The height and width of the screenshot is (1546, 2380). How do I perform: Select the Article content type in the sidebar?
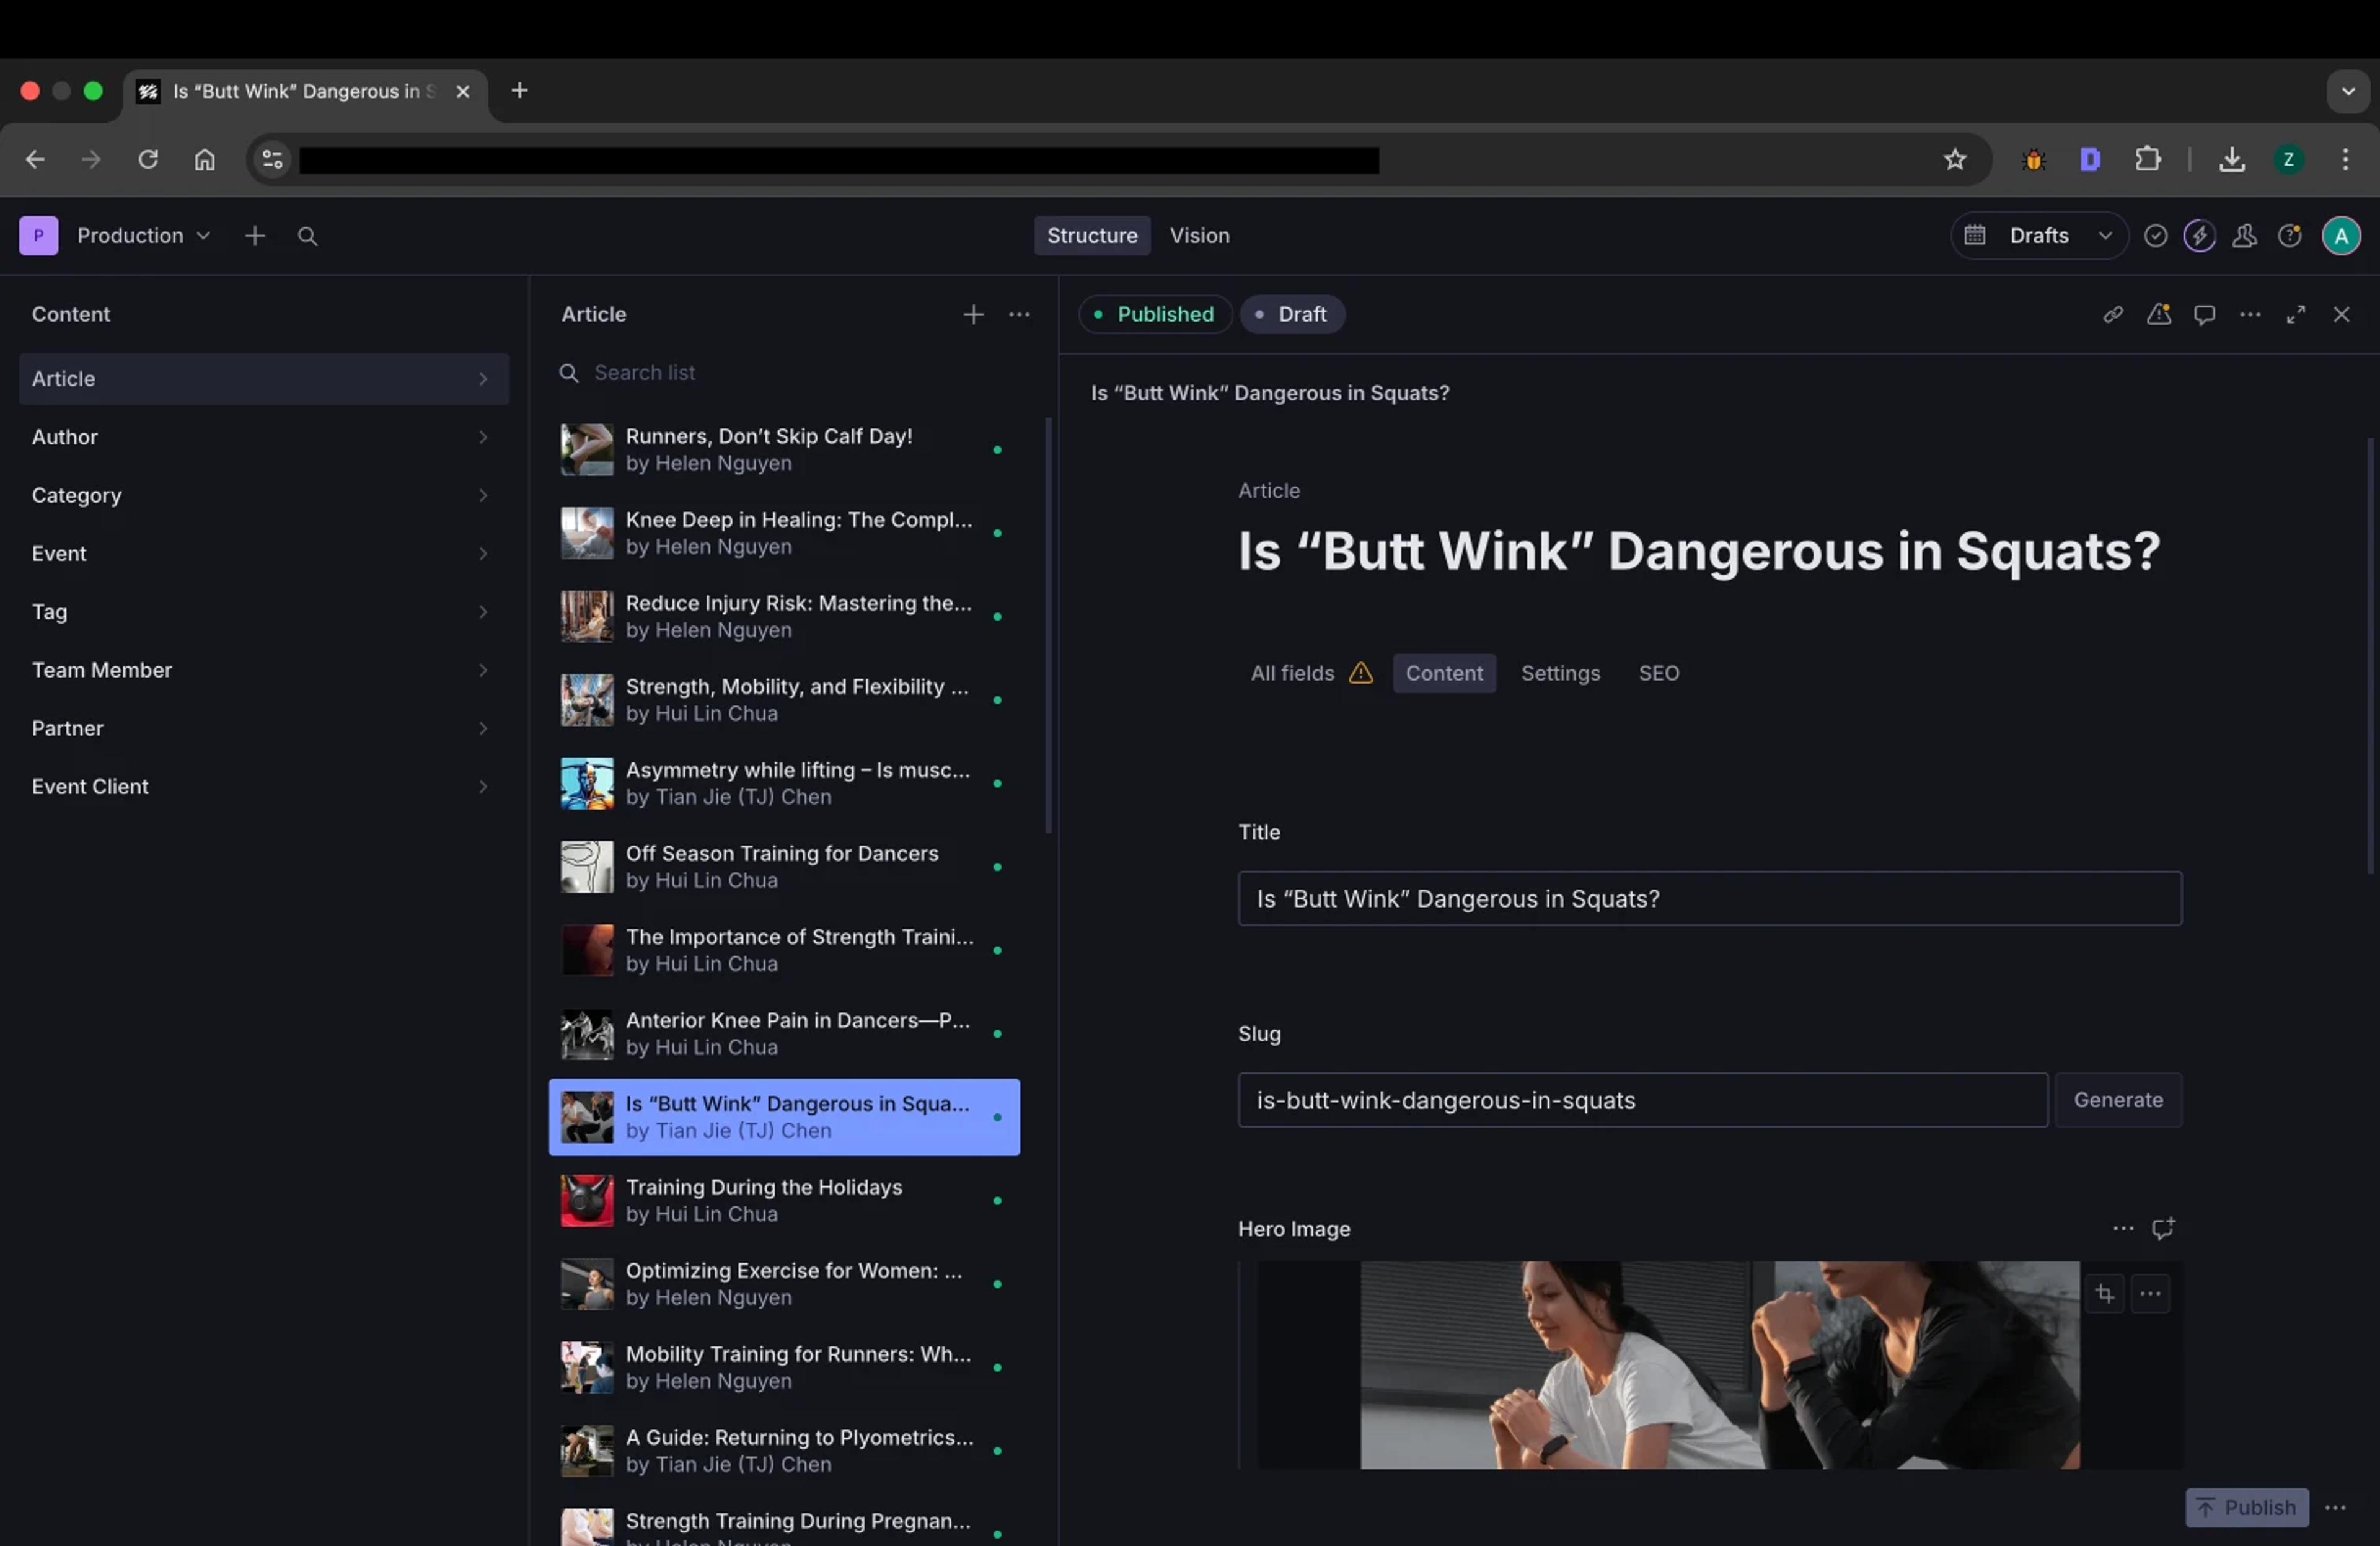(264, 379)
